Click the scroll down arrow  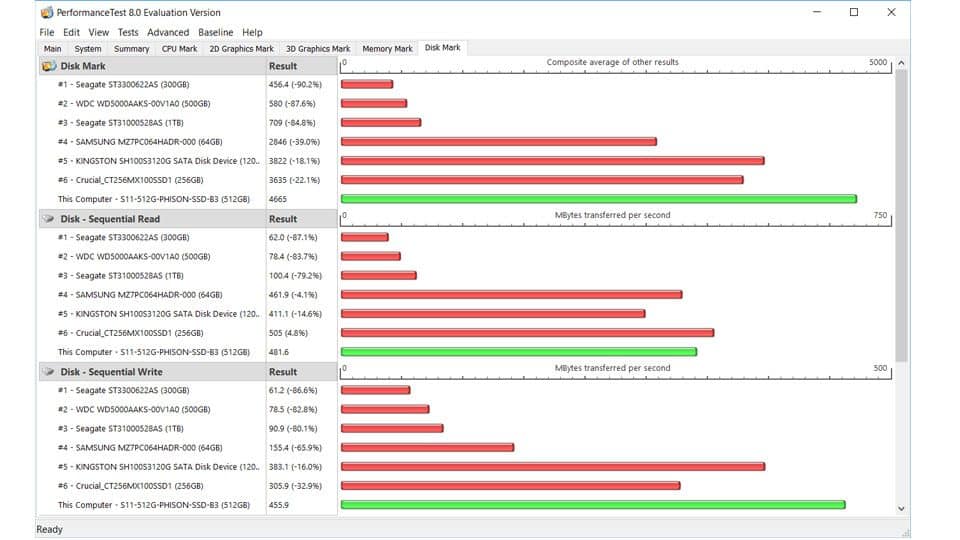tap(901, 508)
